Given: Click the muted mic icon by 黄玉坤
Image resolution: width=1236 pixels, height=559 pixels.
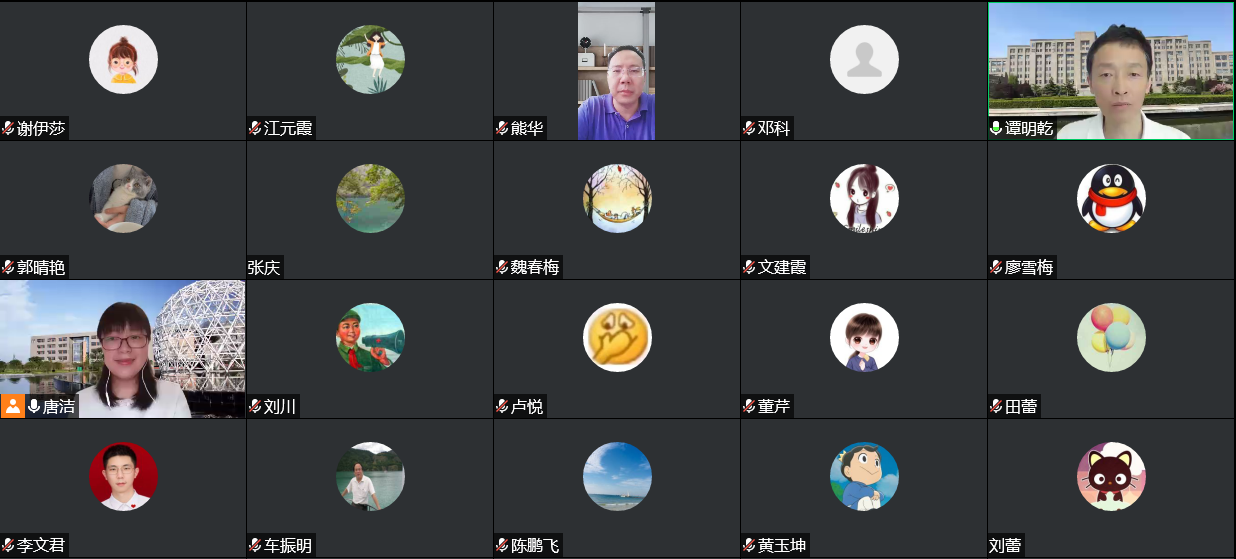Looking at the screenshot, I should pos(749,545).
